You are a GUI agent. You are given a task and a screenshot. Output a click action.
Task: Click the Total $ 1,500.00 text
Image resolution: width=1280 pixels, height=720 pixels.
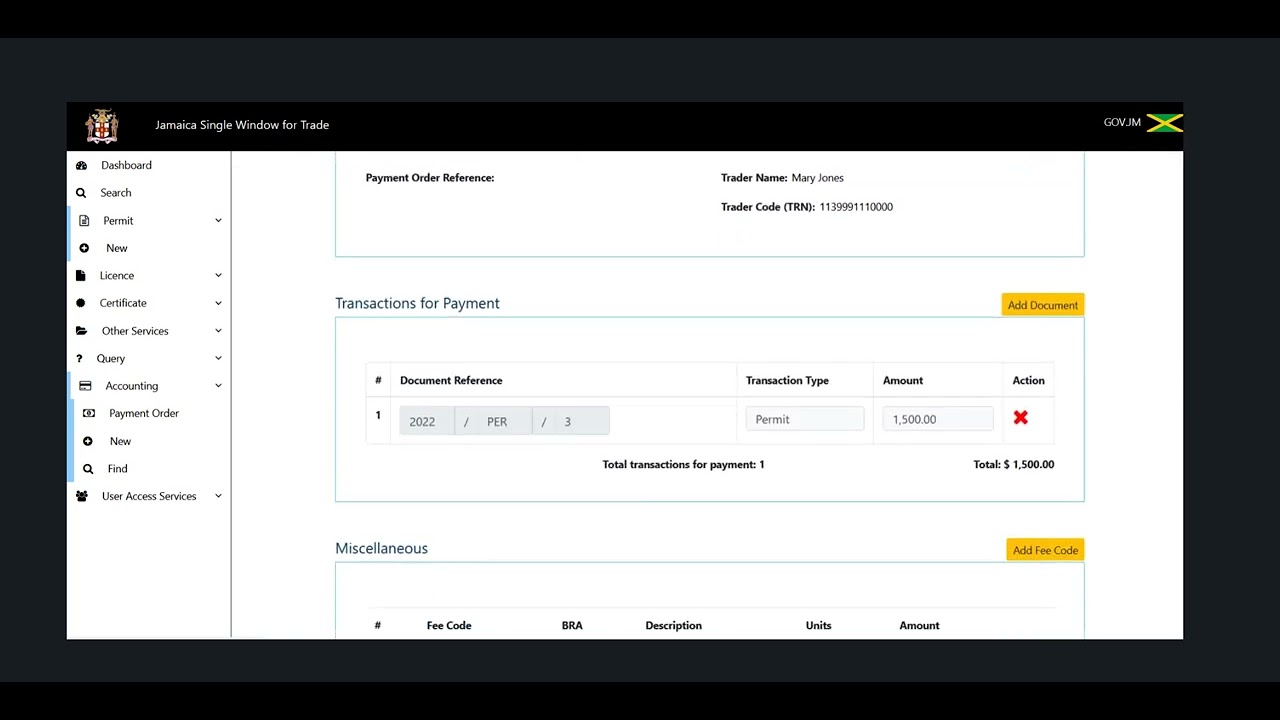pos(1013,464)
